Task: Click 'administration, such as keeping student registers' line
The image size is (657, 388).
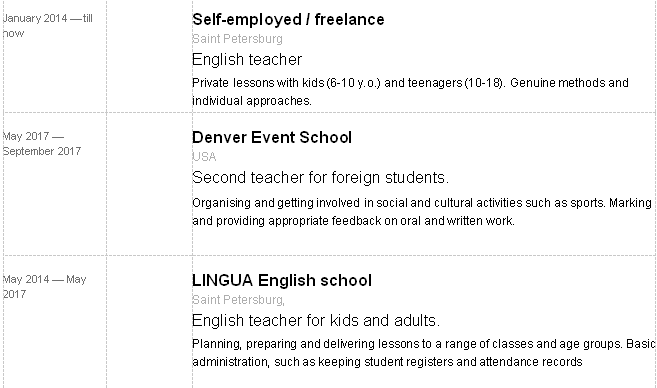Action: point(387,362)
